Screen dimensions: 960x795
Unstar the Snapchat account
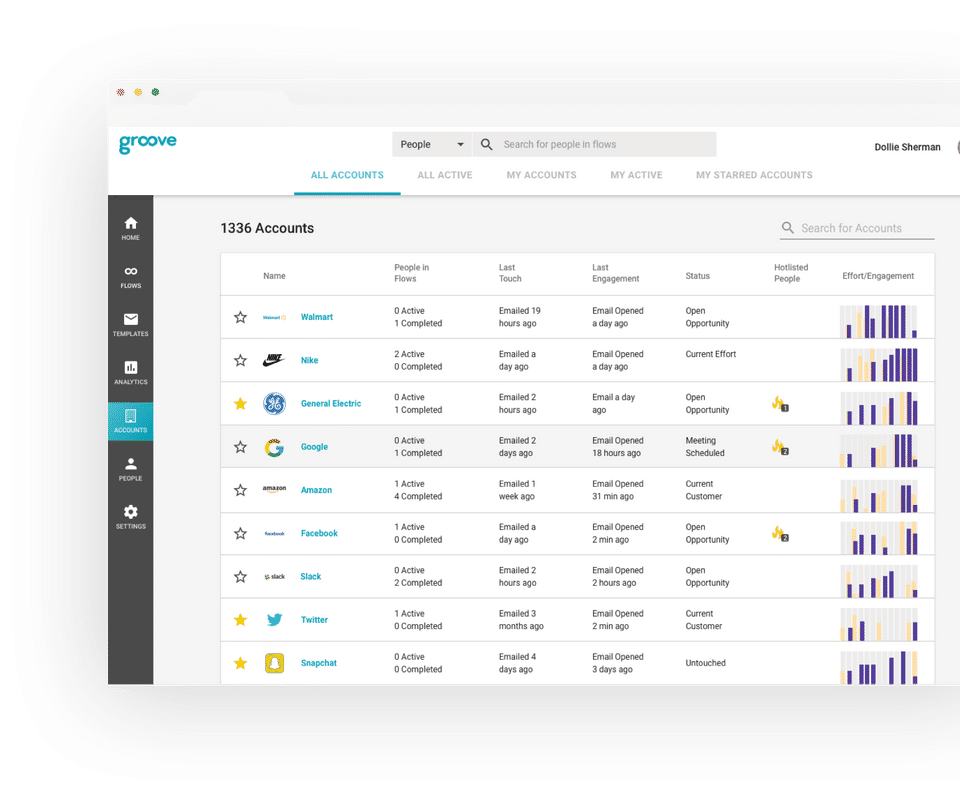click(241, 663)
